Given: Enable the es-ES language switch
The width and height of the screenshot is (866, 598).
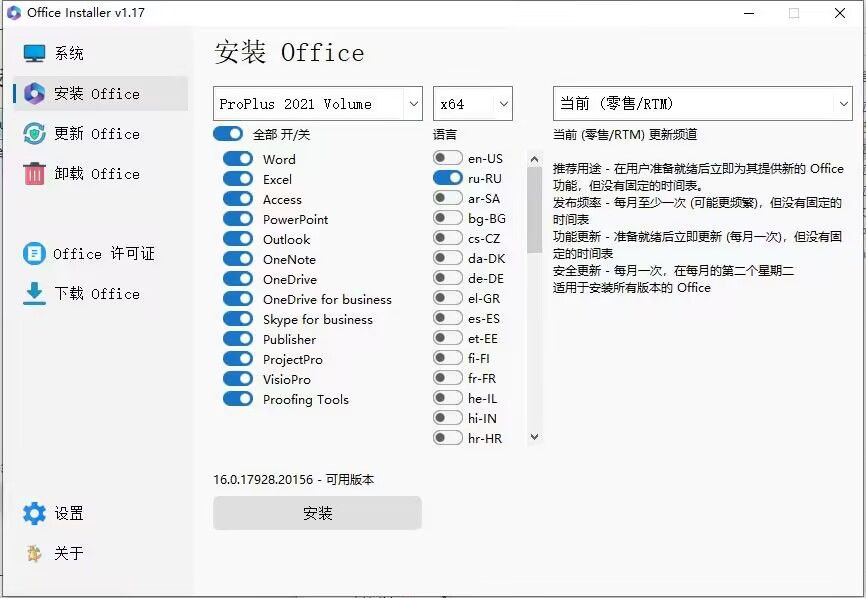Looking at the screenshot, I should [447, 318].
